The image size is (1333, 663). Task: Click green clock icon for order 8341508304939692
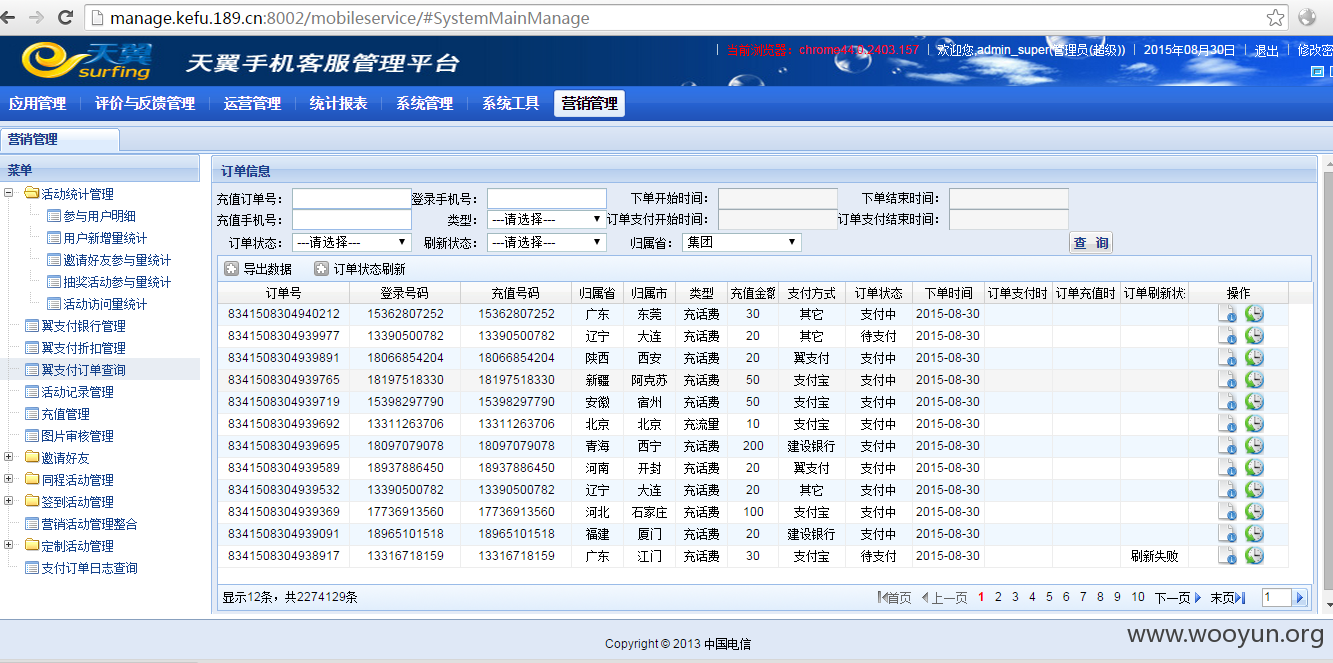[x=1254, y=424]
